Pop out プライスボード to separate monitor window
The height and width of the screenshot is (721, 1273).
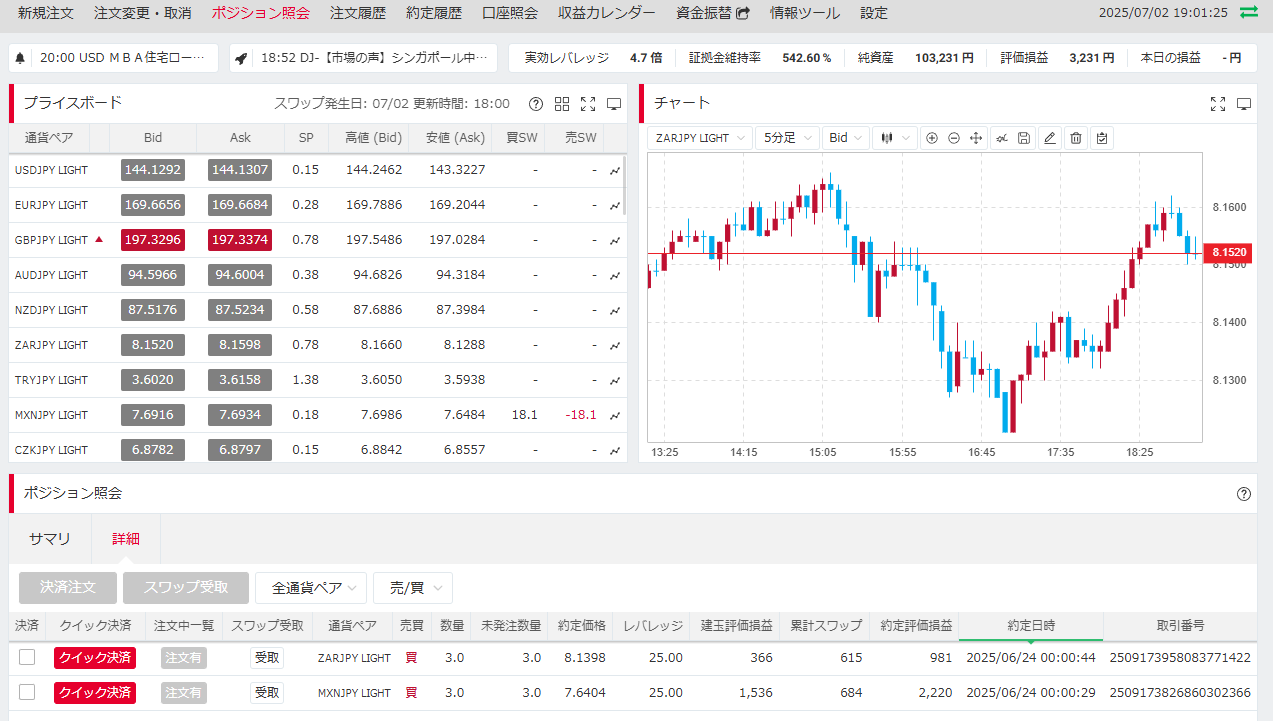tap(614, 104)
